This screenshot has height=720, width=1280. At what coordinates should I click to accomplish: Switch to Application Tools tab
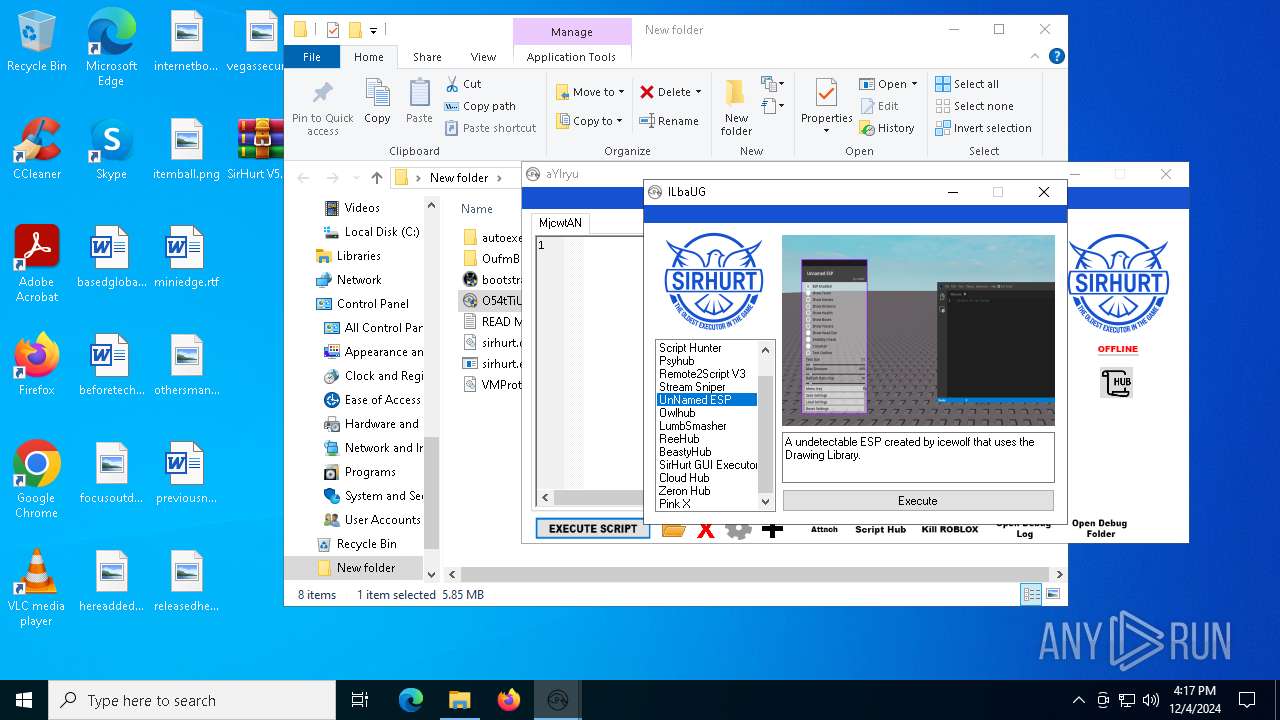point(571,57)
